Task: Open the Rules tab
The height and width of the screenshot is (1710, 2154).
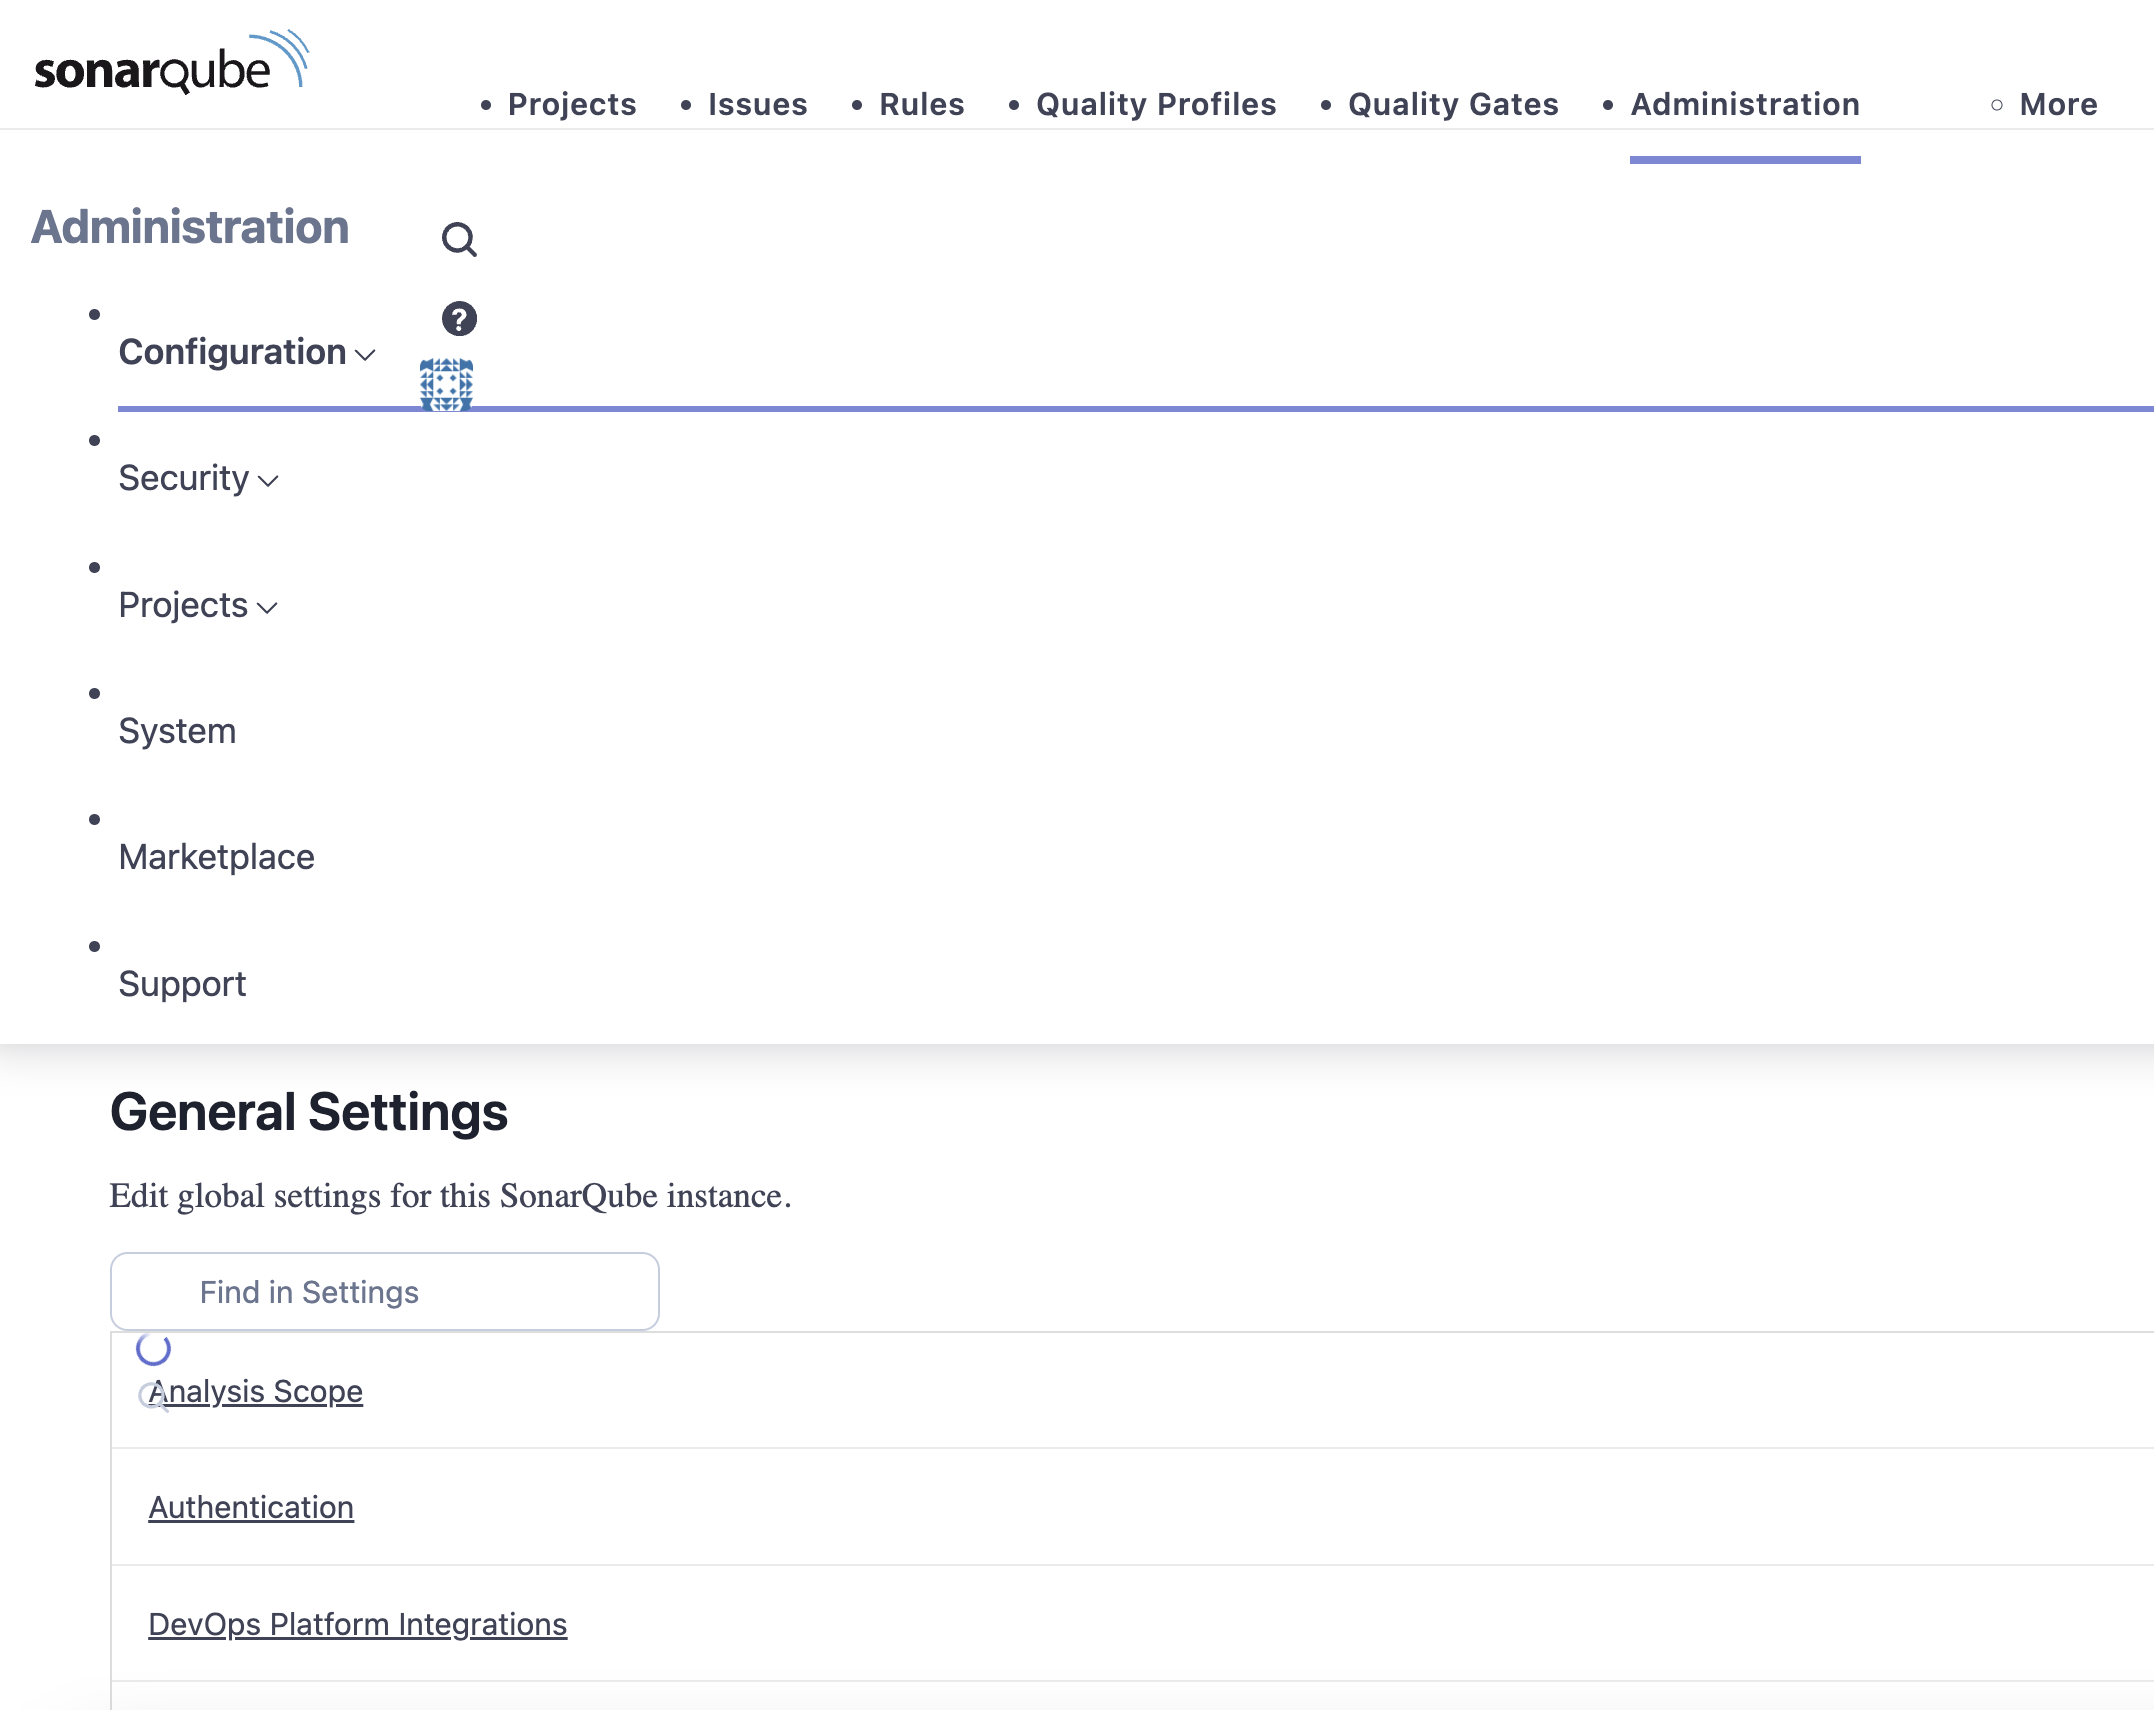Action: [x=921, y=104]
